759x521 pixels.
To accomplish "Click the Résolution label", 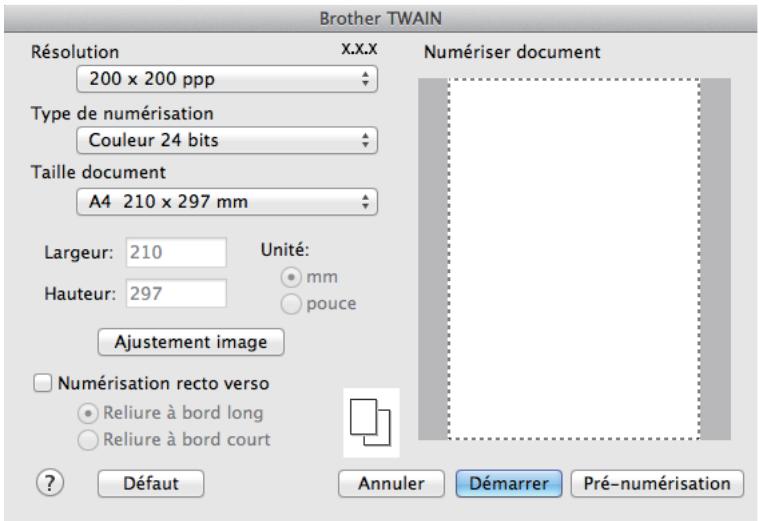I will coord(75,52).
